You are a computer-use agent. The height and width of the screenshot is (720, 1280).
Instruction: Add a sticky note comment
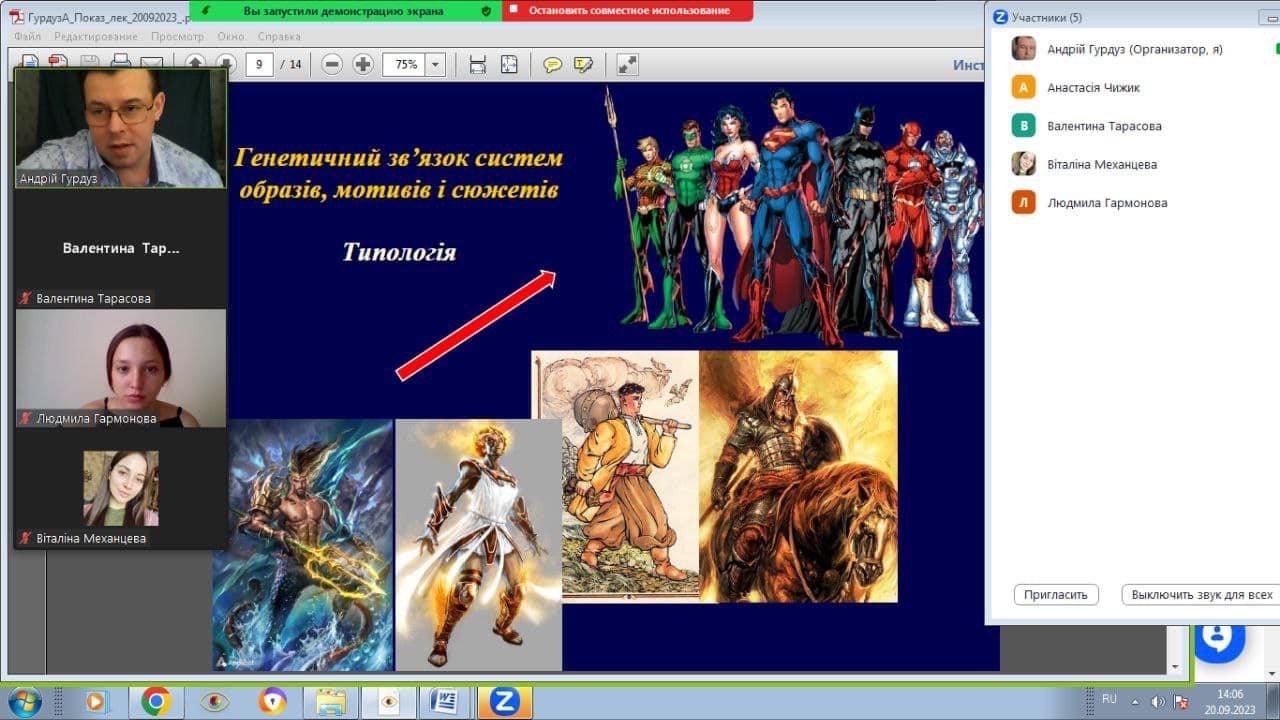click(x=552, y=65)
